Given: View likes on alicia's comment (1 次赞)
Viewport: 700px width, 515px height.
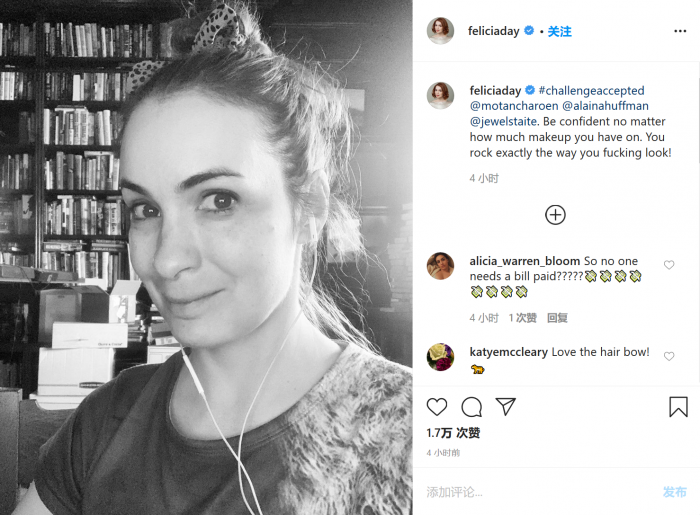Looking at the screenshot, I should coord(522,318).
